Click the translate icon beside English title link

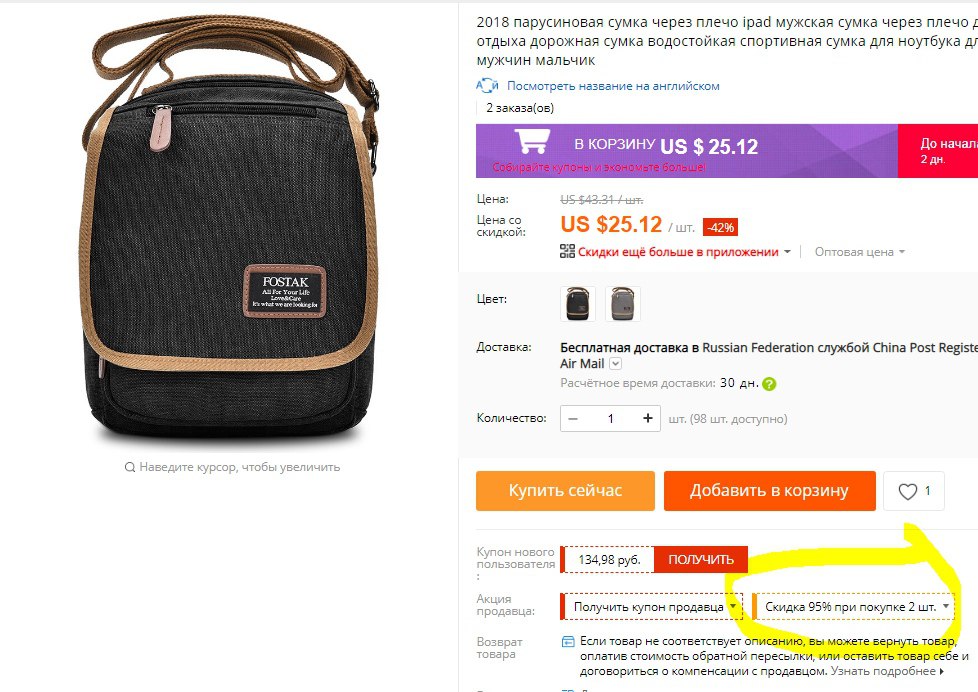click(x=487, y=85)
